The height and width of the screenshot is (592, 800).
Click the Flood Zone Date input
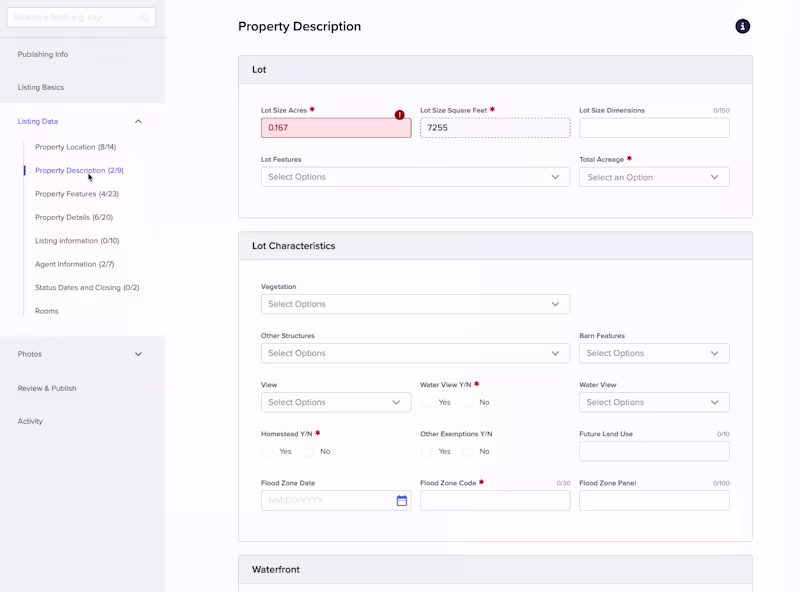336,501
